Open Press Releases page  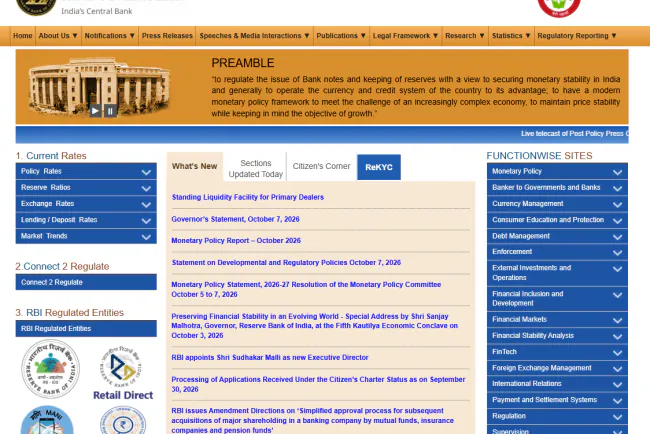click(x=167, y=36)
